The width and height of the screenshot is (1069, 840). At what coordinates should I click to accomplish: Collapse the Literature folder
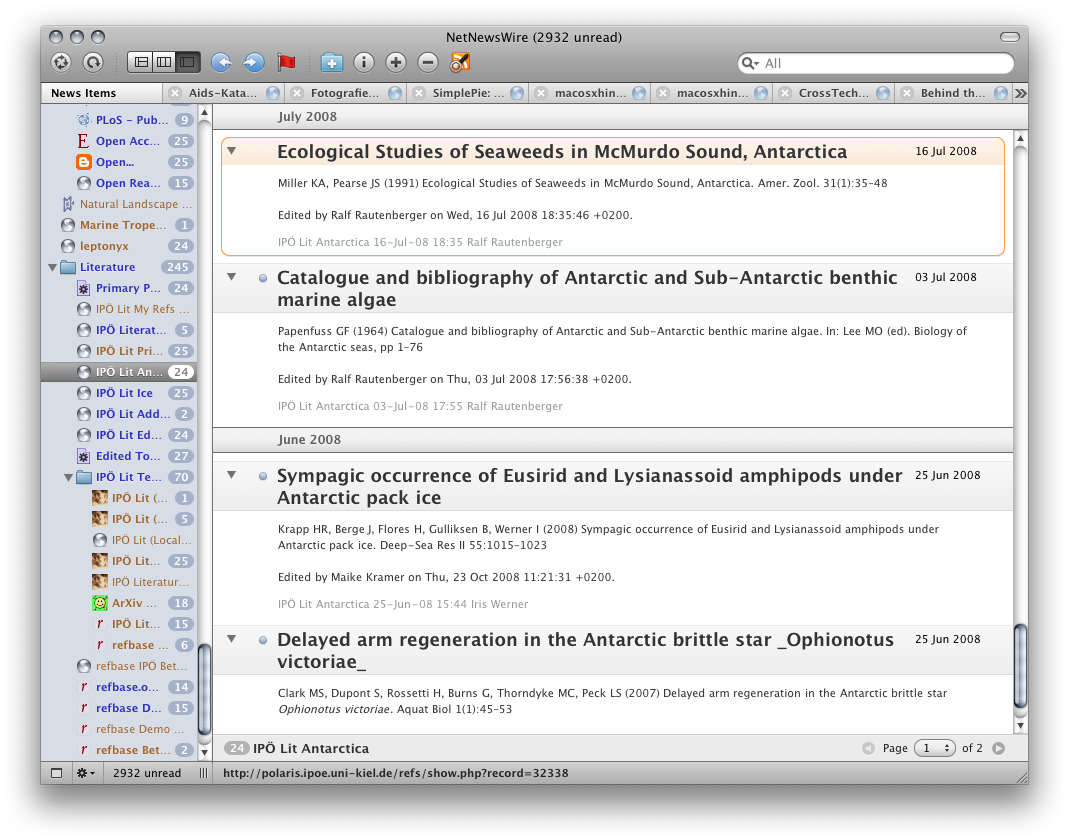coord(52,267)
